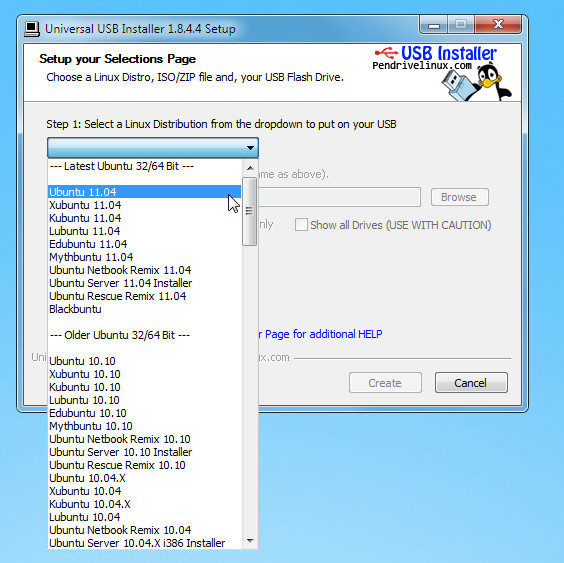The width and height of the screenshot is (564, 563).
Task: Select Xubuntu 10.10 entry
Action: pos(144,374)
